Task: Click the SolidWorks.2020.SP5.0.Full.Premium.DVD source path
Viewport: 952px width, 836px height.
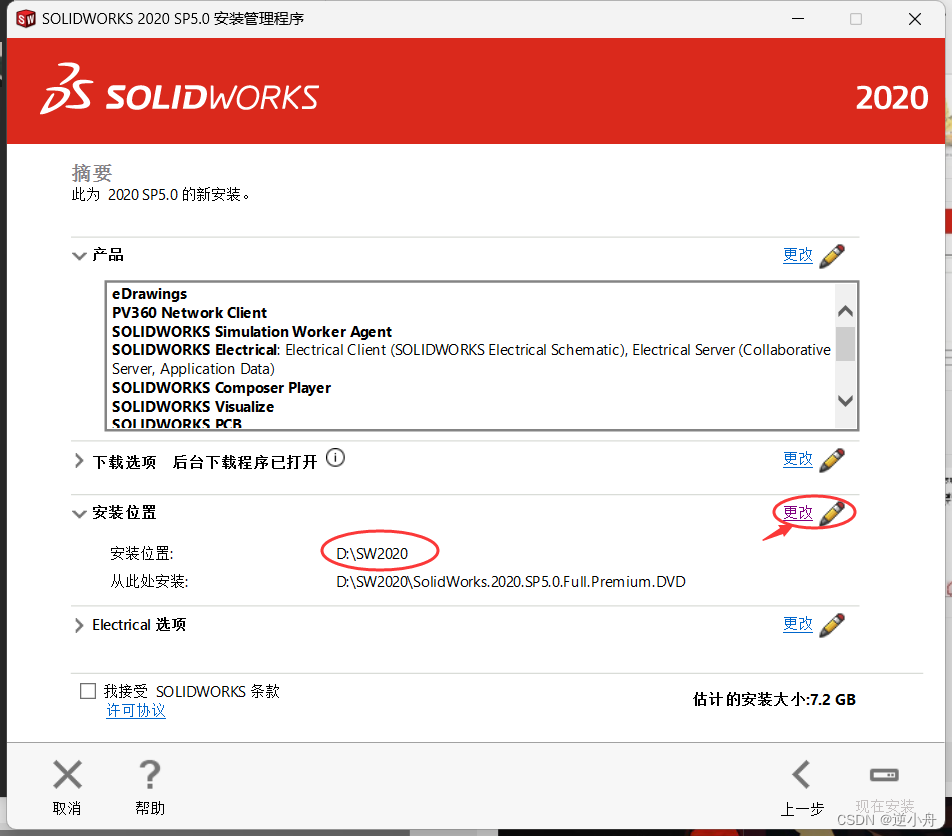Action: [x=511, y=582]
